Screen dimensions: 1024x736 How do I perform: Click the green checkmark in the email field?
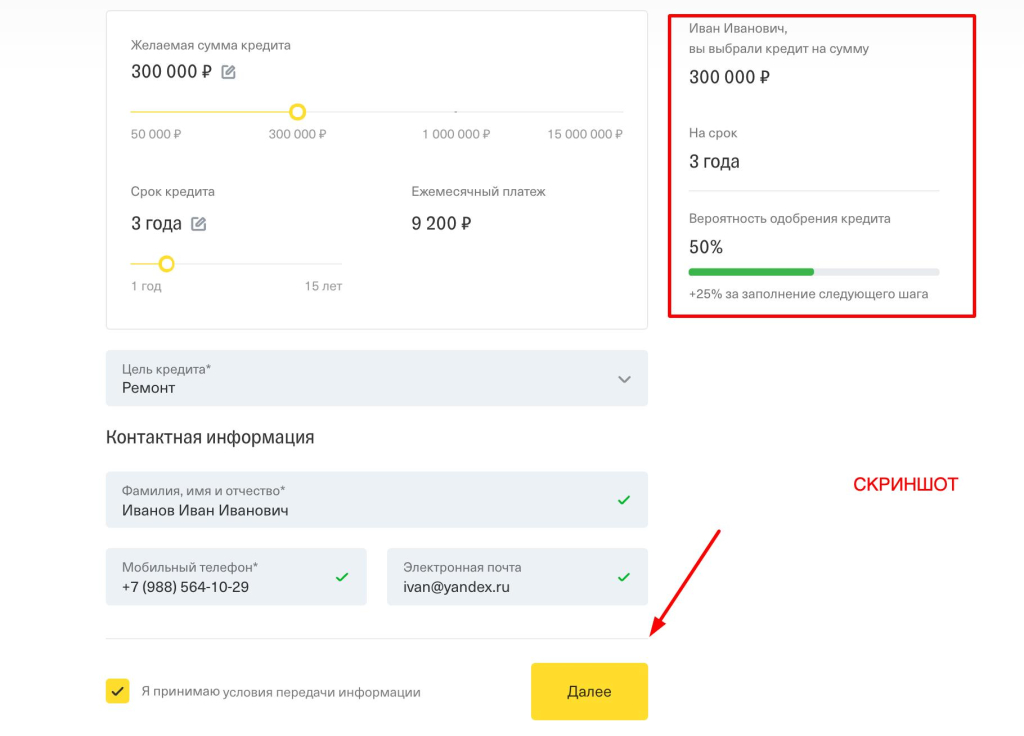click(x=624, y=577)
